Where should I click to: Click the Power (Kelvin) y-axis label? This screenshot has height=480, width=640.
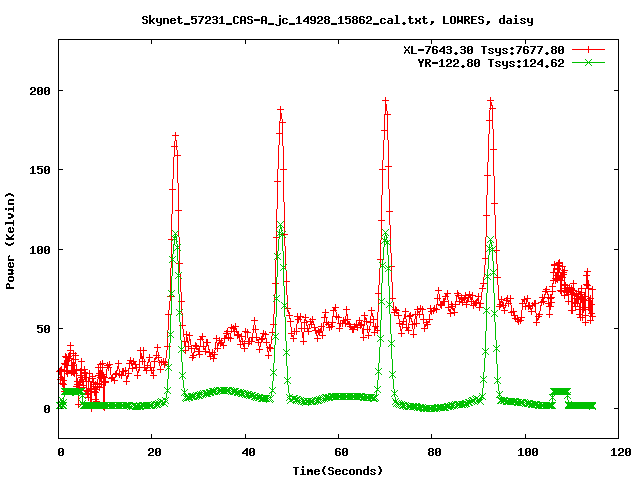tap(10, 241)
